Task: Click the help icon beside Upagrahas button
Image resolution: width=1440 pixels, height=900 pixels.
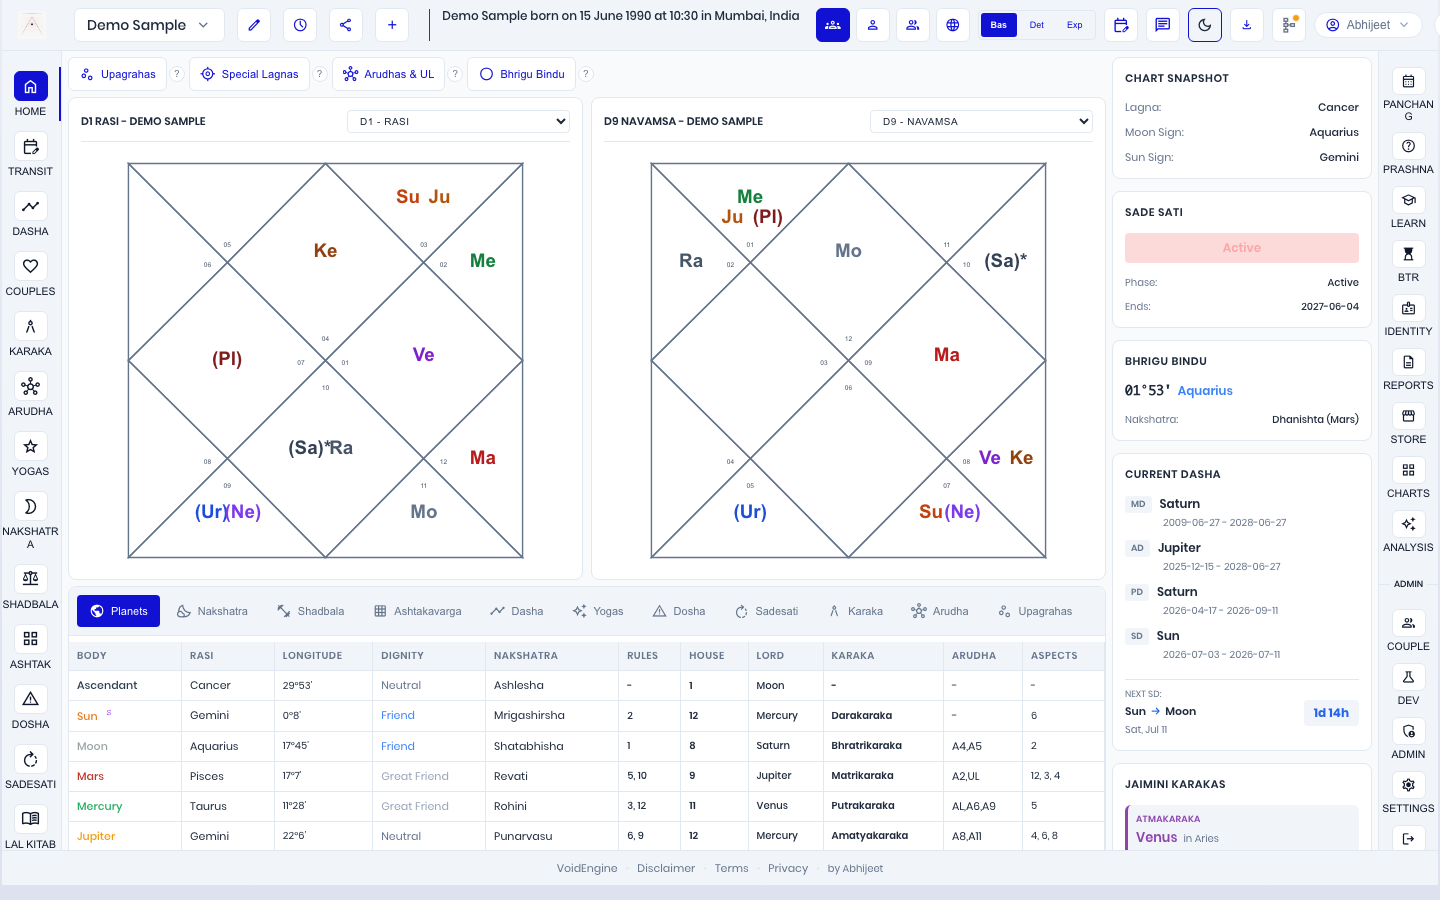Action: tap(177, 74)
